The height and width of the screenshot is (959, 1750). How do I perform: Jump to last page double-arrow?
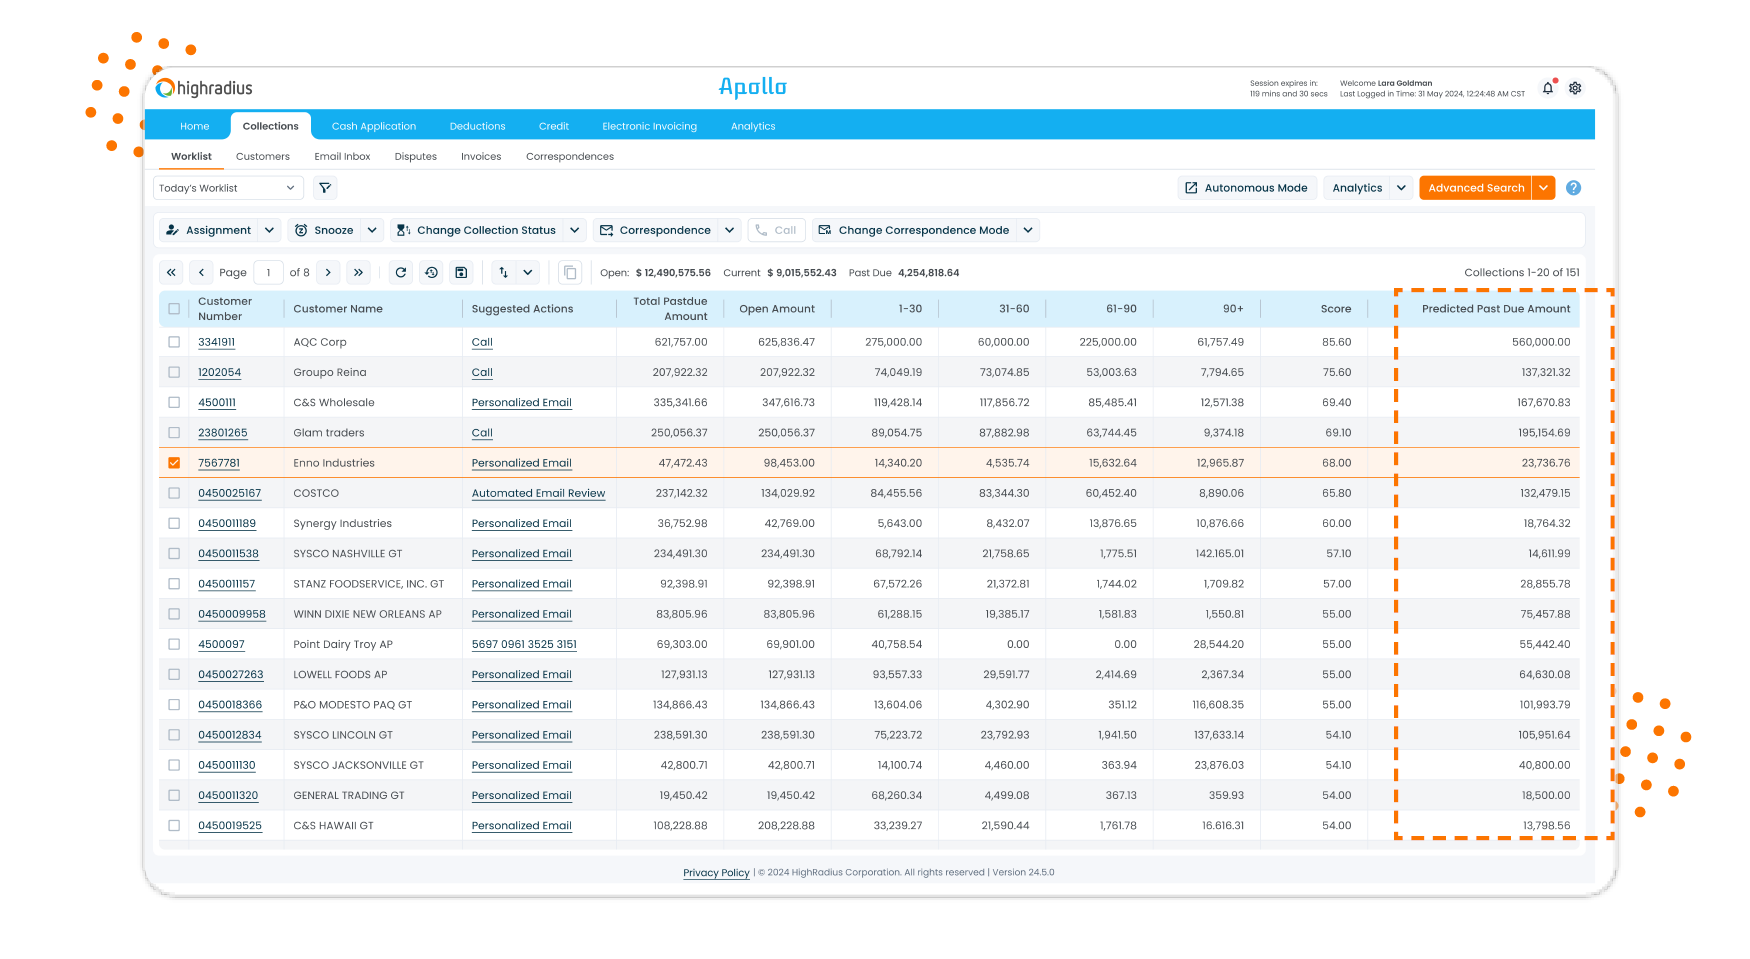point(358,272)
